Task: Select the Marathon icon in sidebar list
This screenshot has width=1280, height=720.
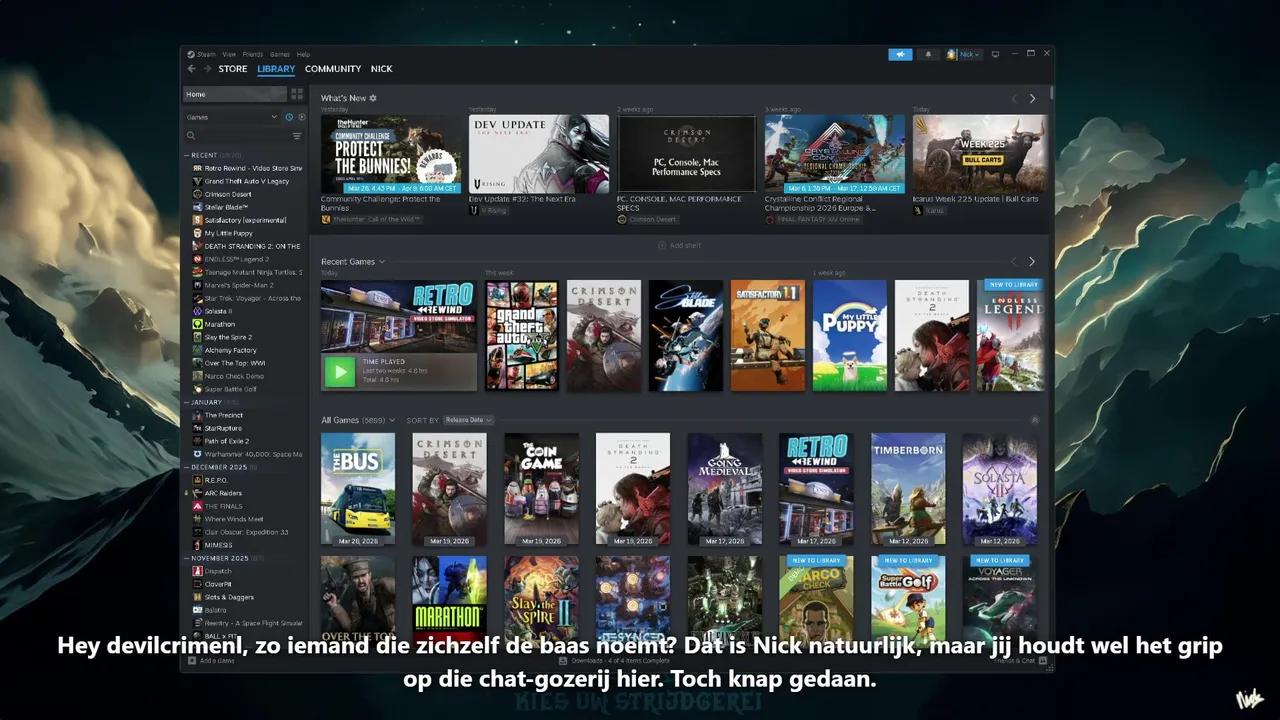Action: [x=197, y=324]
